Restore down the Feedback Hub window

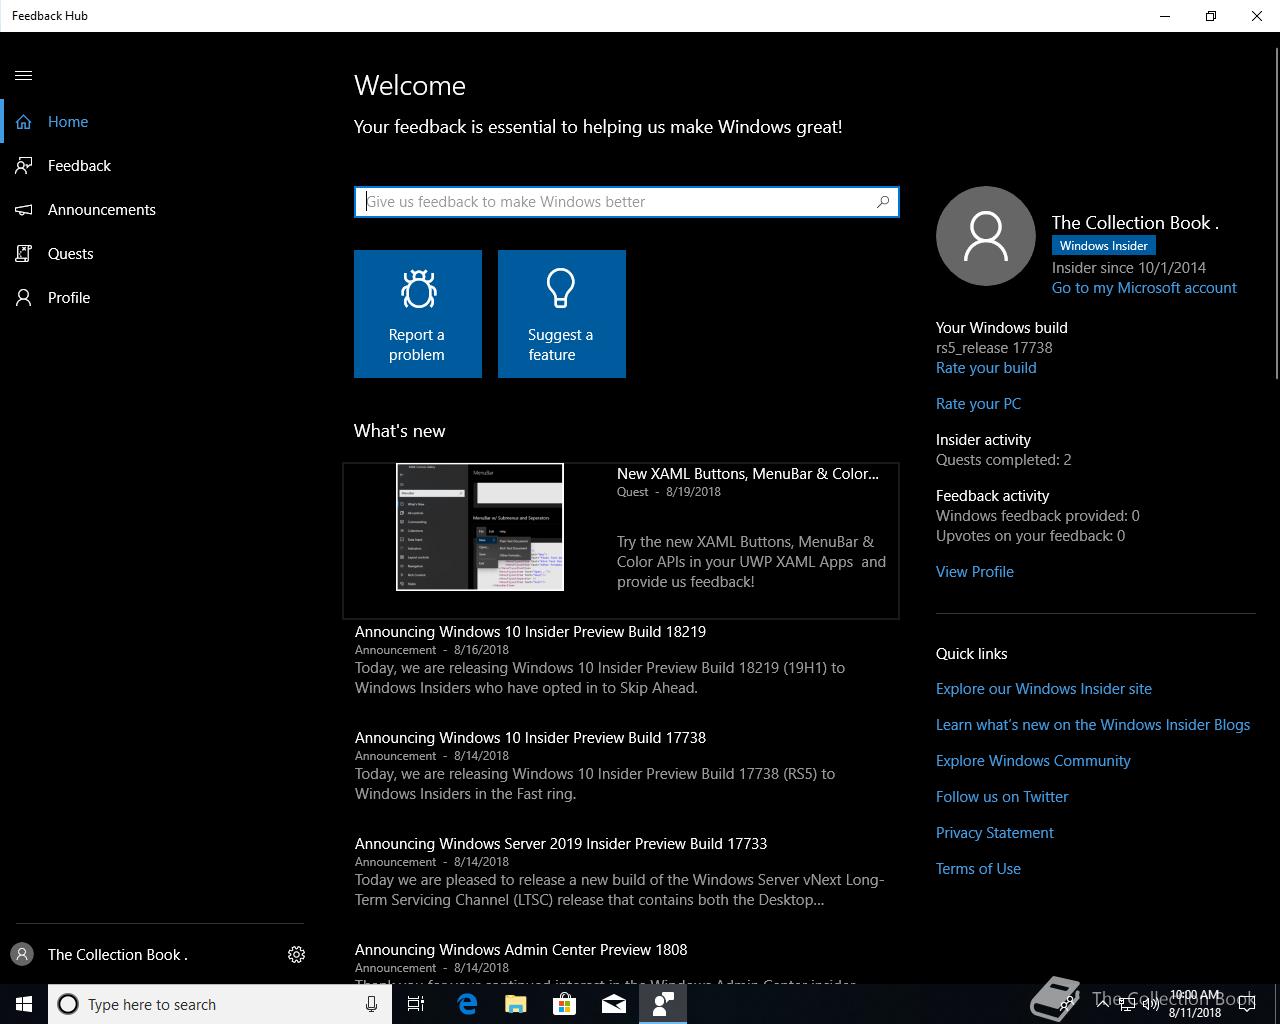coord(1211,16)
